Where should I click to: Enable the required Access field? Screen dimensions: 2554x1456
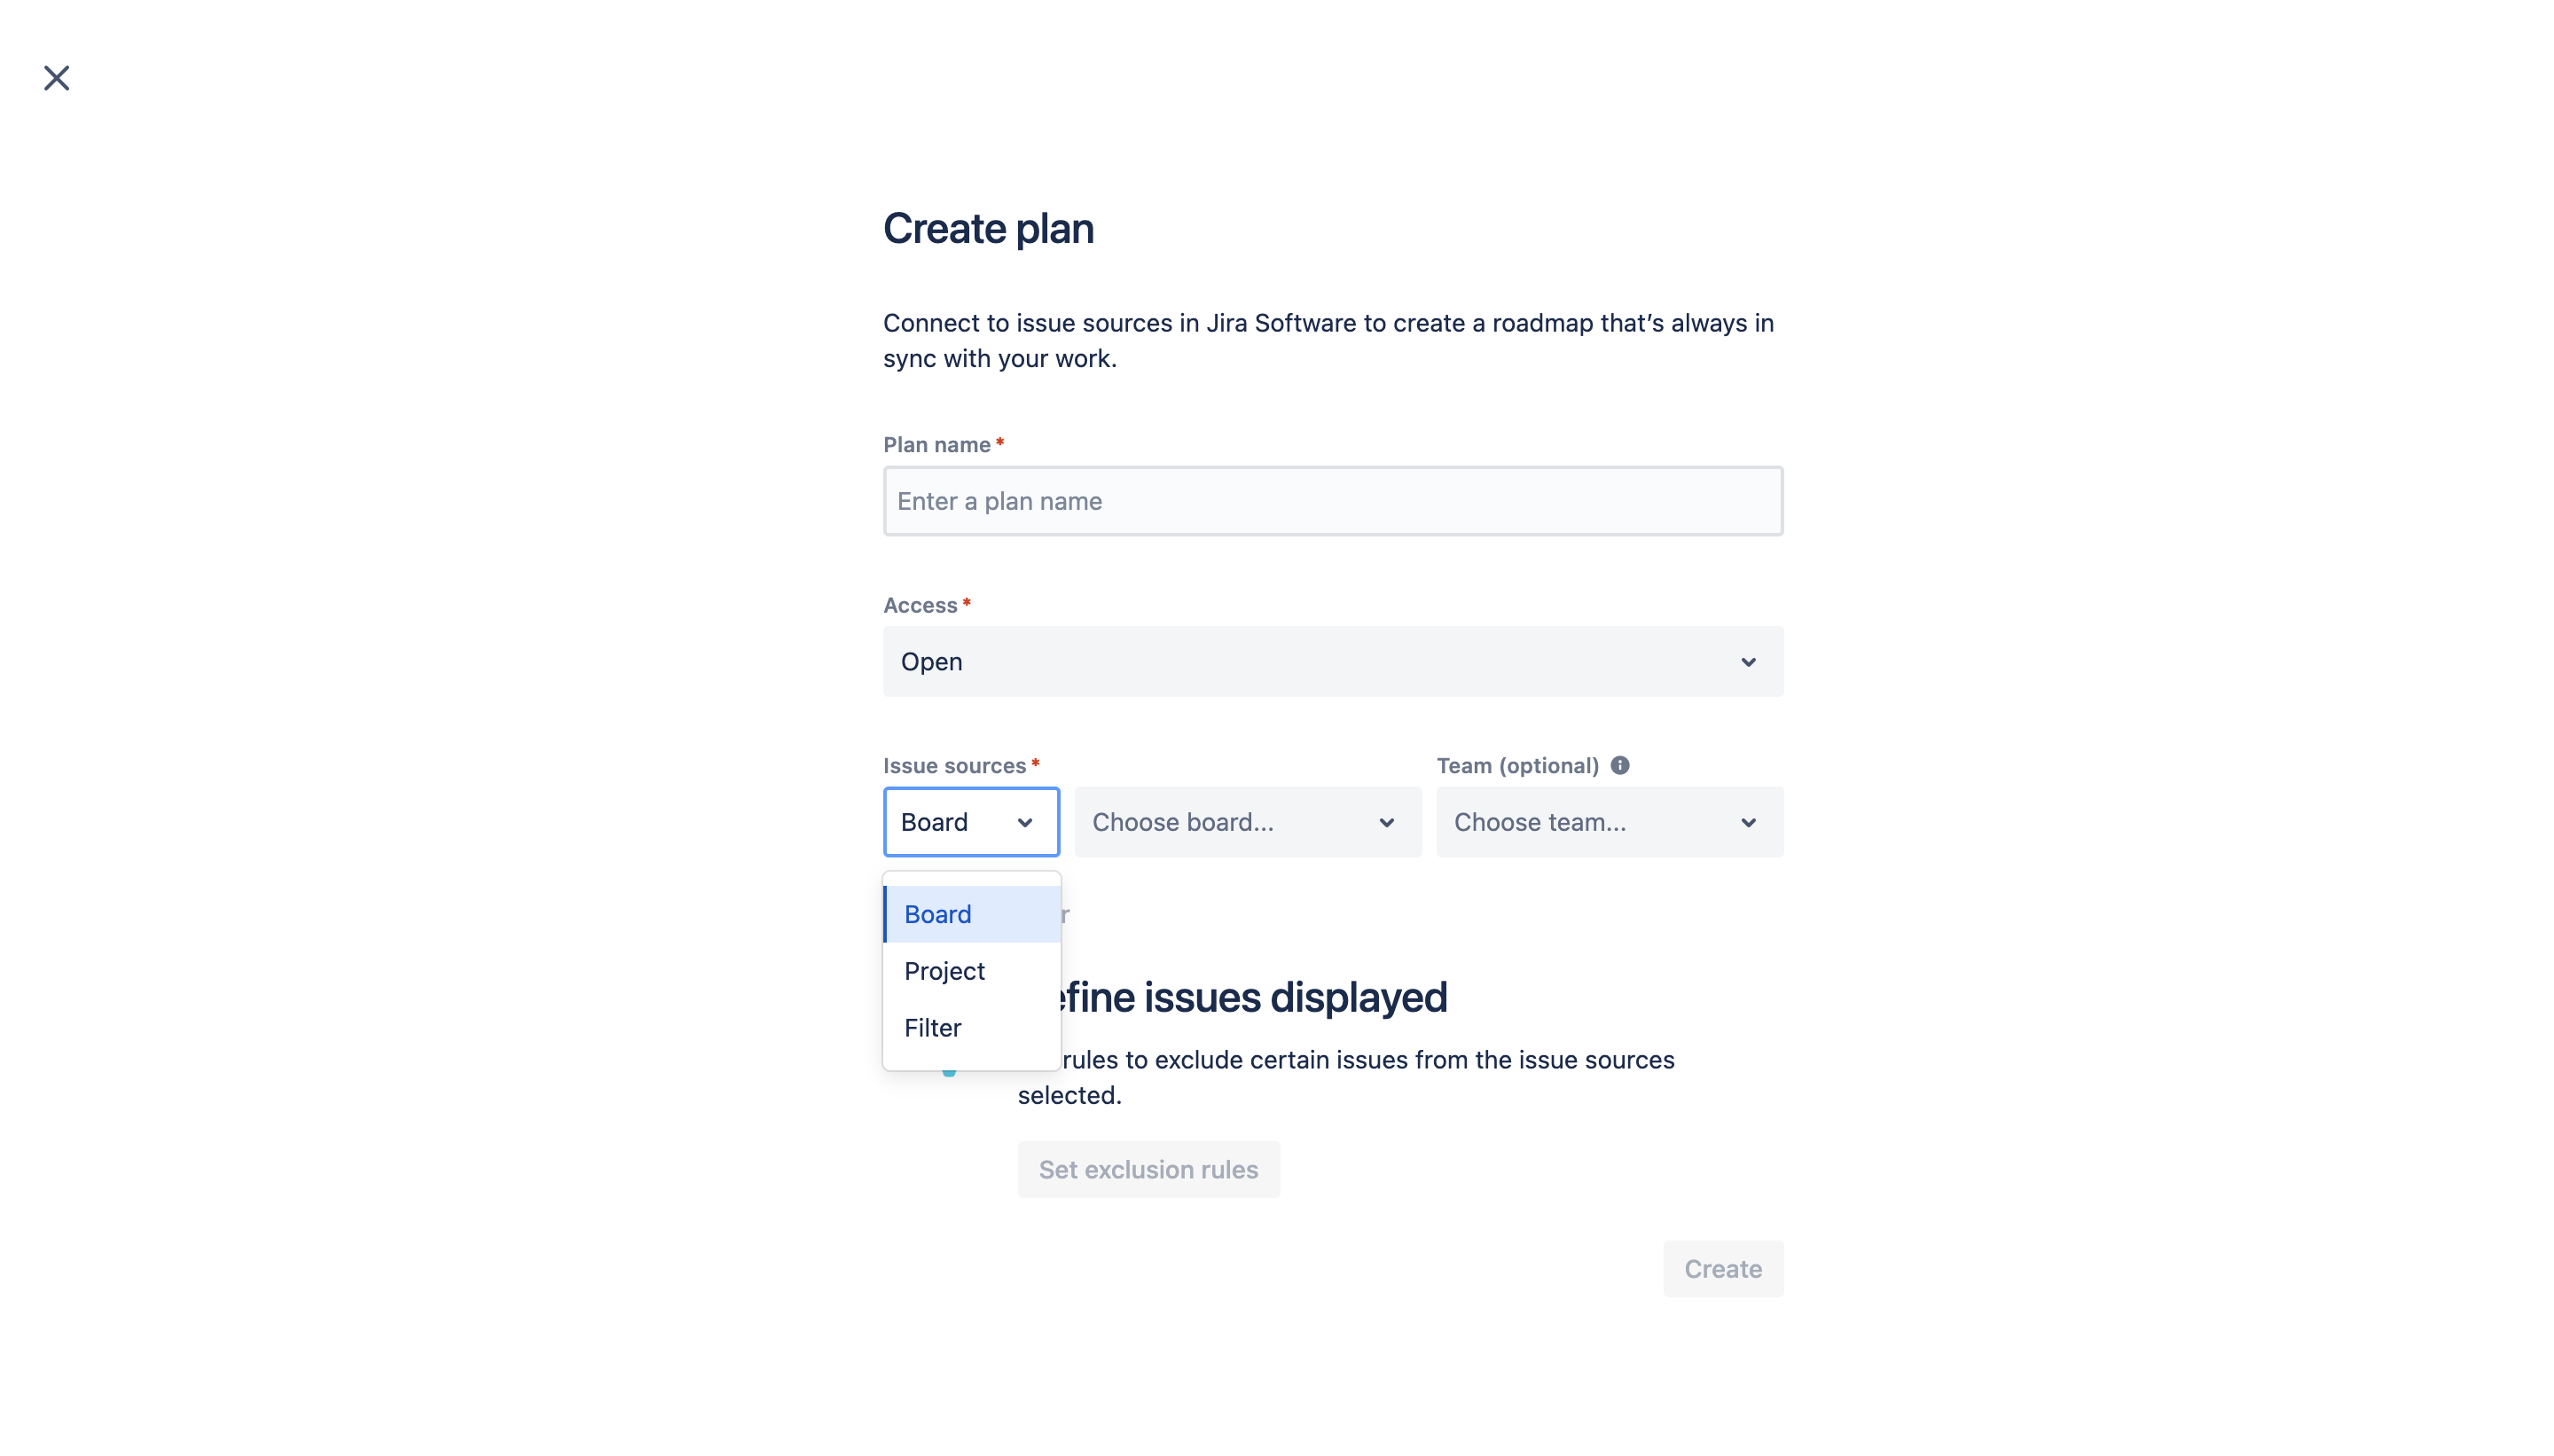(1331, 661)
